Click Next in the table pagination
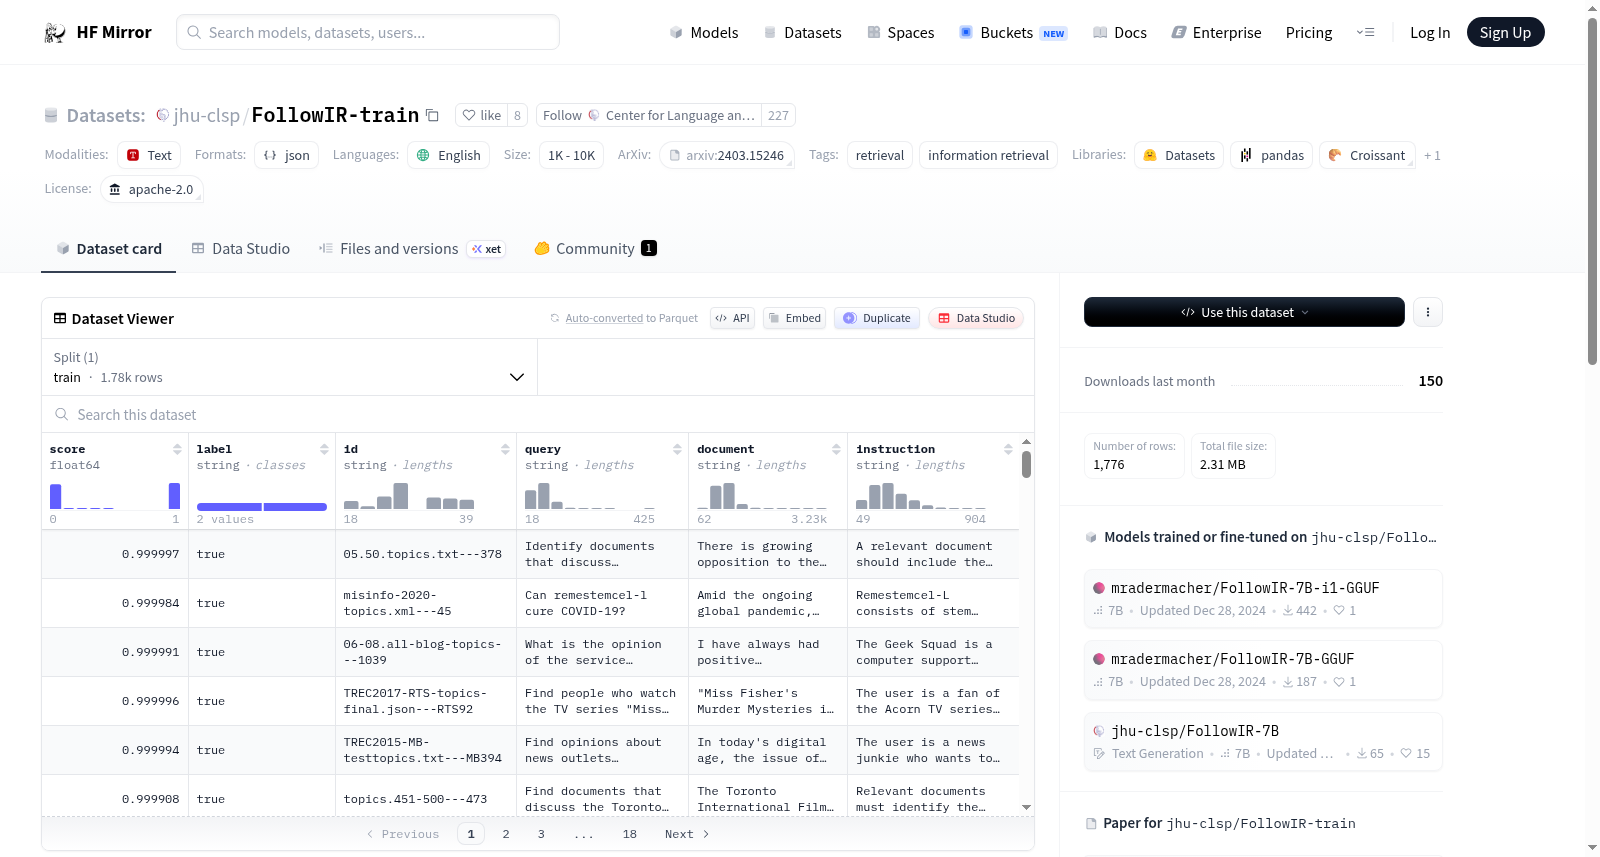Image resolution: width=1600 pixels, height=857 pixels. pyautogui.click(x=687, y=834)
